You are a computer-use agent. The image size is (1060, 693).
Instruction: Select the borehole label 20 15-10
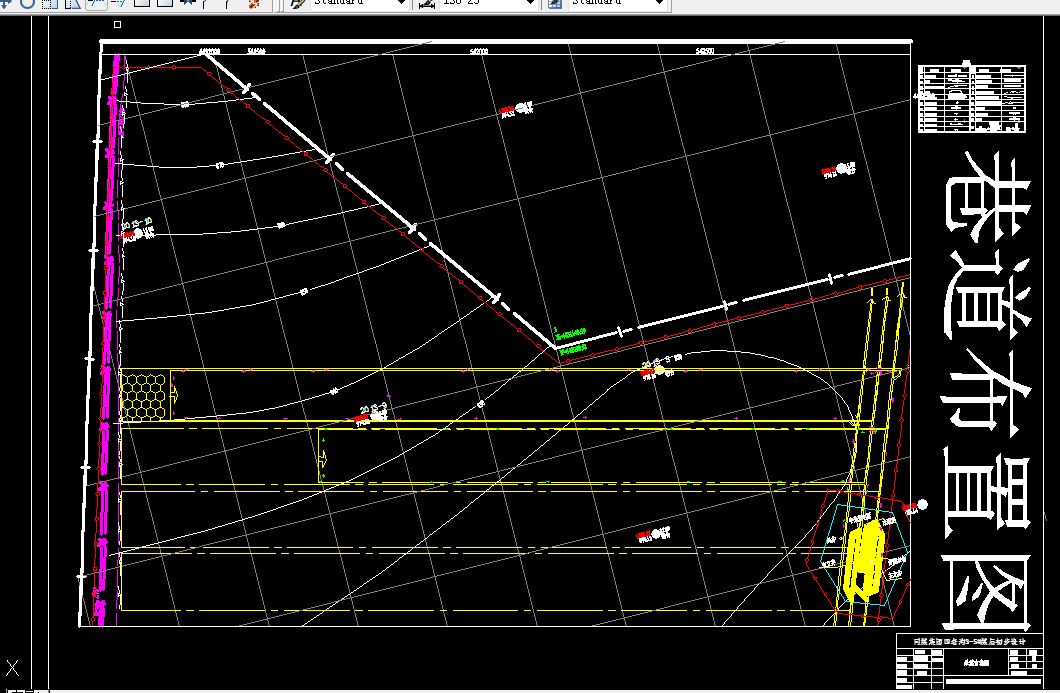(137, 224)
